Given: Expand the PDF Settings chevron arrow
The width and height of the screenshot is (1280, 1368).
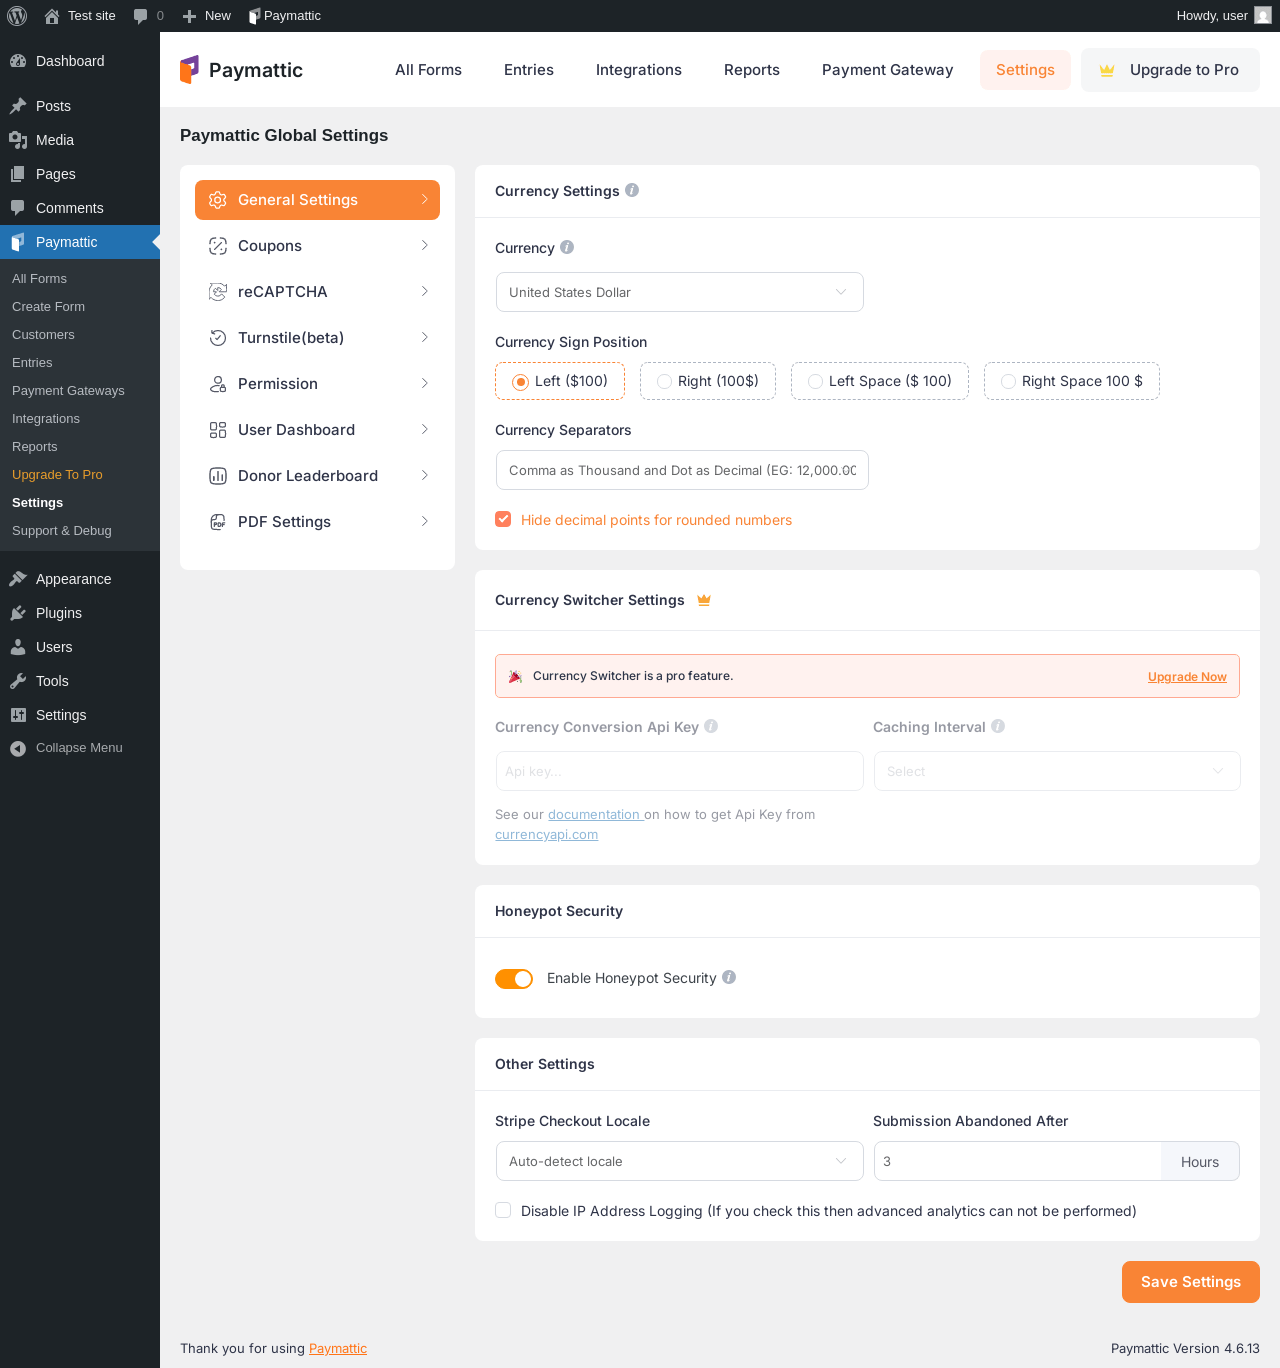Looking at the screenshot, I should tap(425, 521).
